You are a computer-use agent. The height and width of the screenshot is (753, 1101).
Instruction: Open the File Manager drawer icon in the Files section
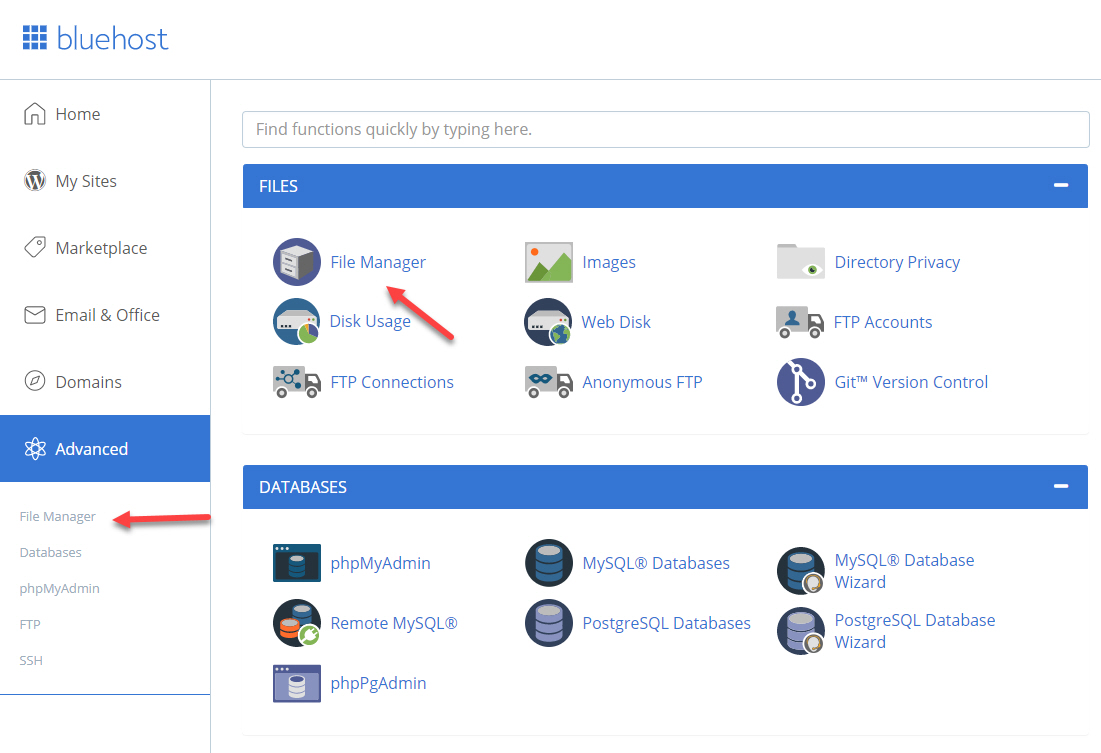pyautogui.click(x=297, y=262)
